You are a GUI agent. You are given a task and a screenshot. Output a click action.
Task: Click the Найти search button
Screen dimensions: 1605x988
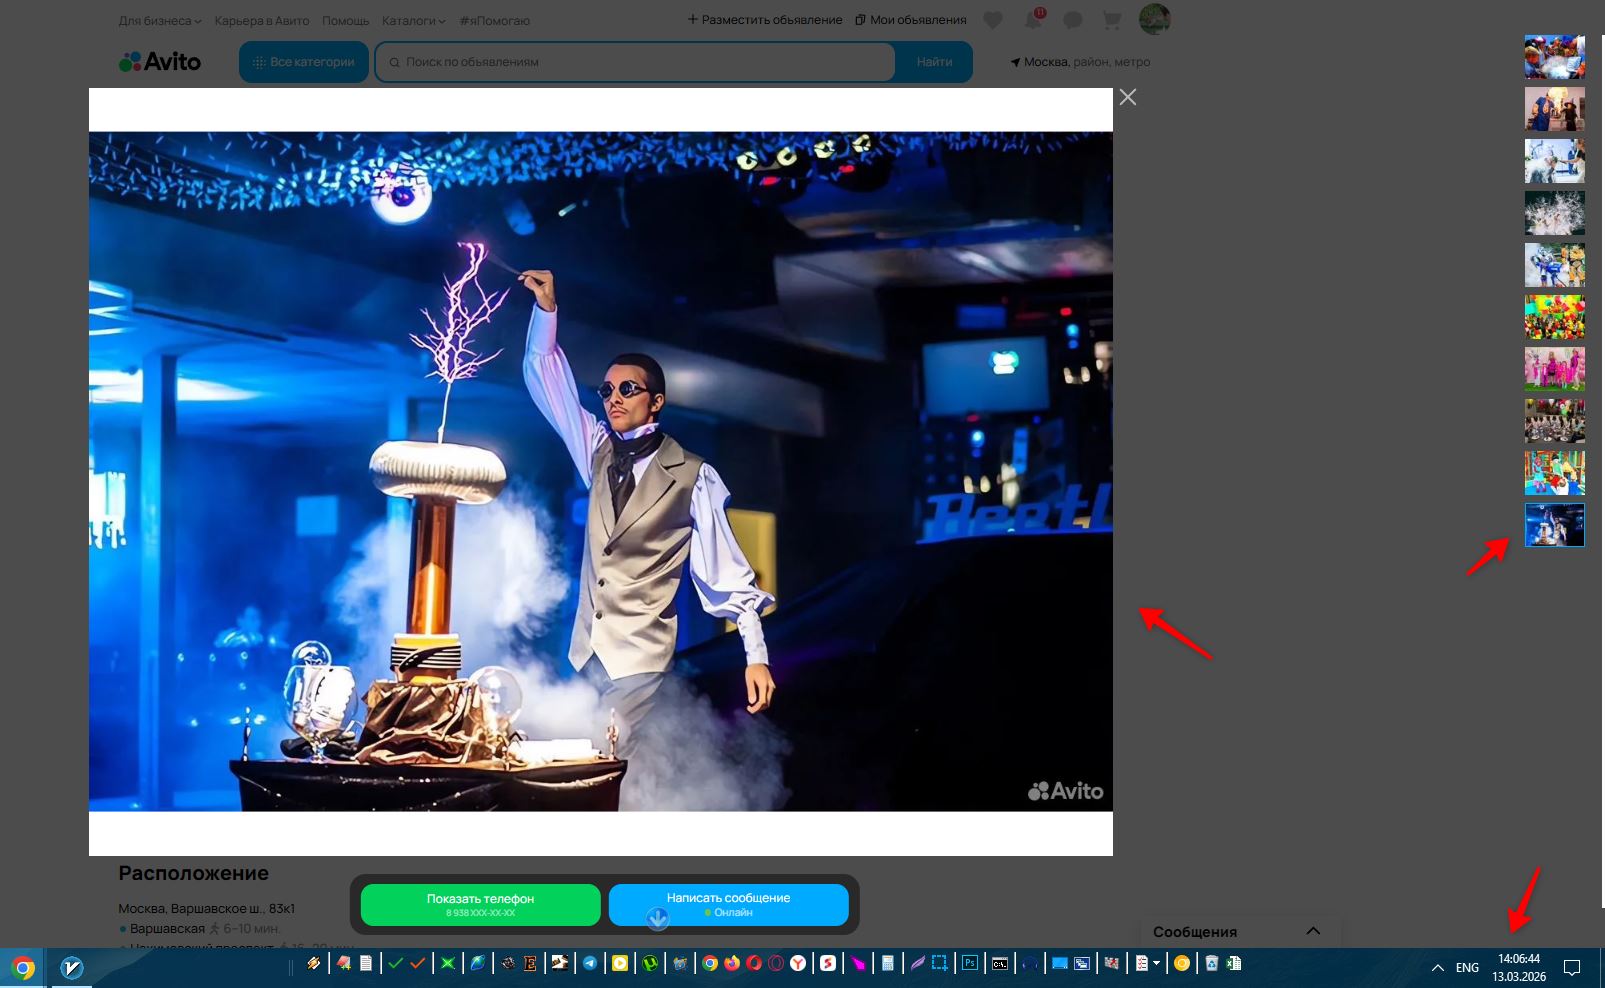(934, 62)
